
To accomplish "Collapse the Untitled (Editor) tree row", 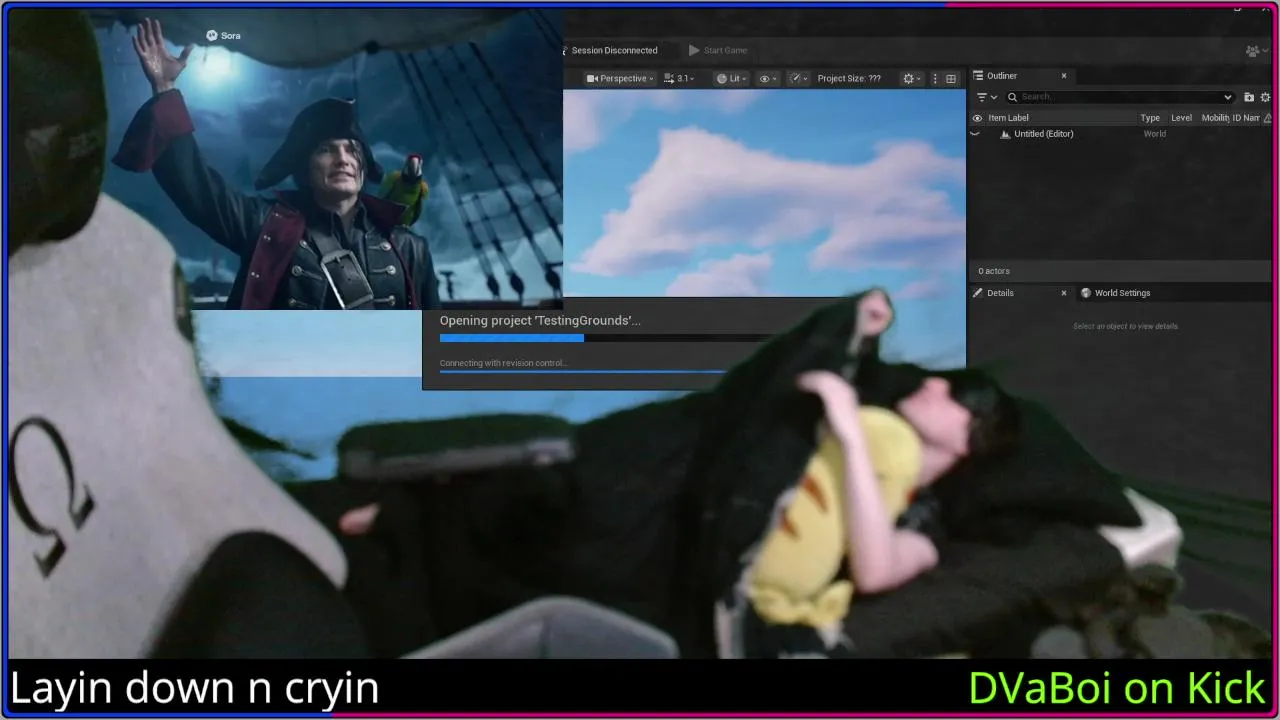I will tap(975, 134).
